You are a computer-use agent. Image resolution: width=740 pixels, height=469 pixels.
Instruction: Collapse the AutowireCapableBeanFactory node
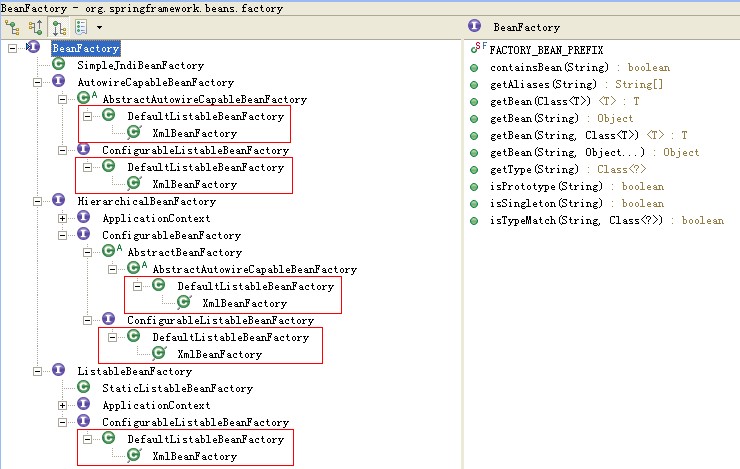37,82
